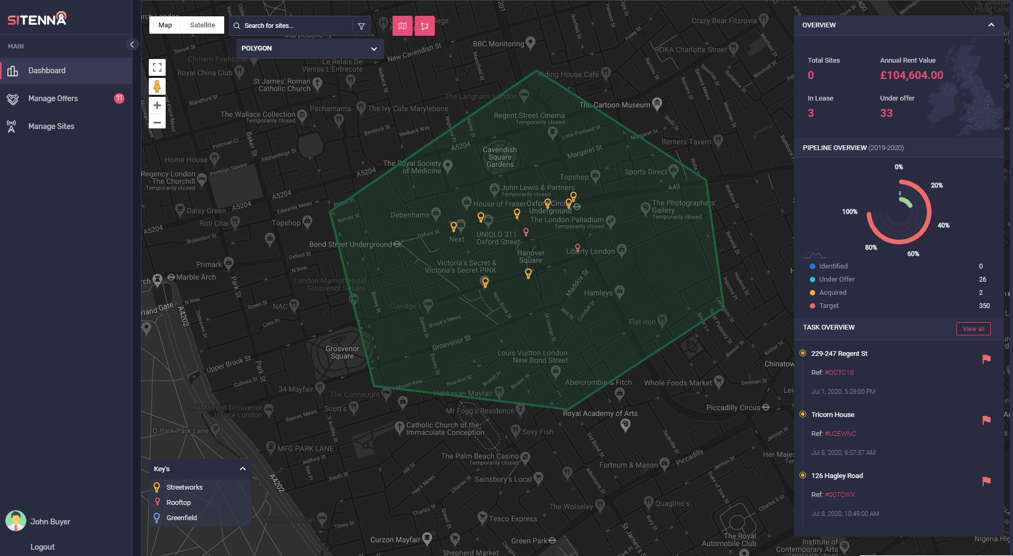Zoom in on the map
Viewport: 1013px width, 556px height.
pyautogui.click(x=157, y=105)
